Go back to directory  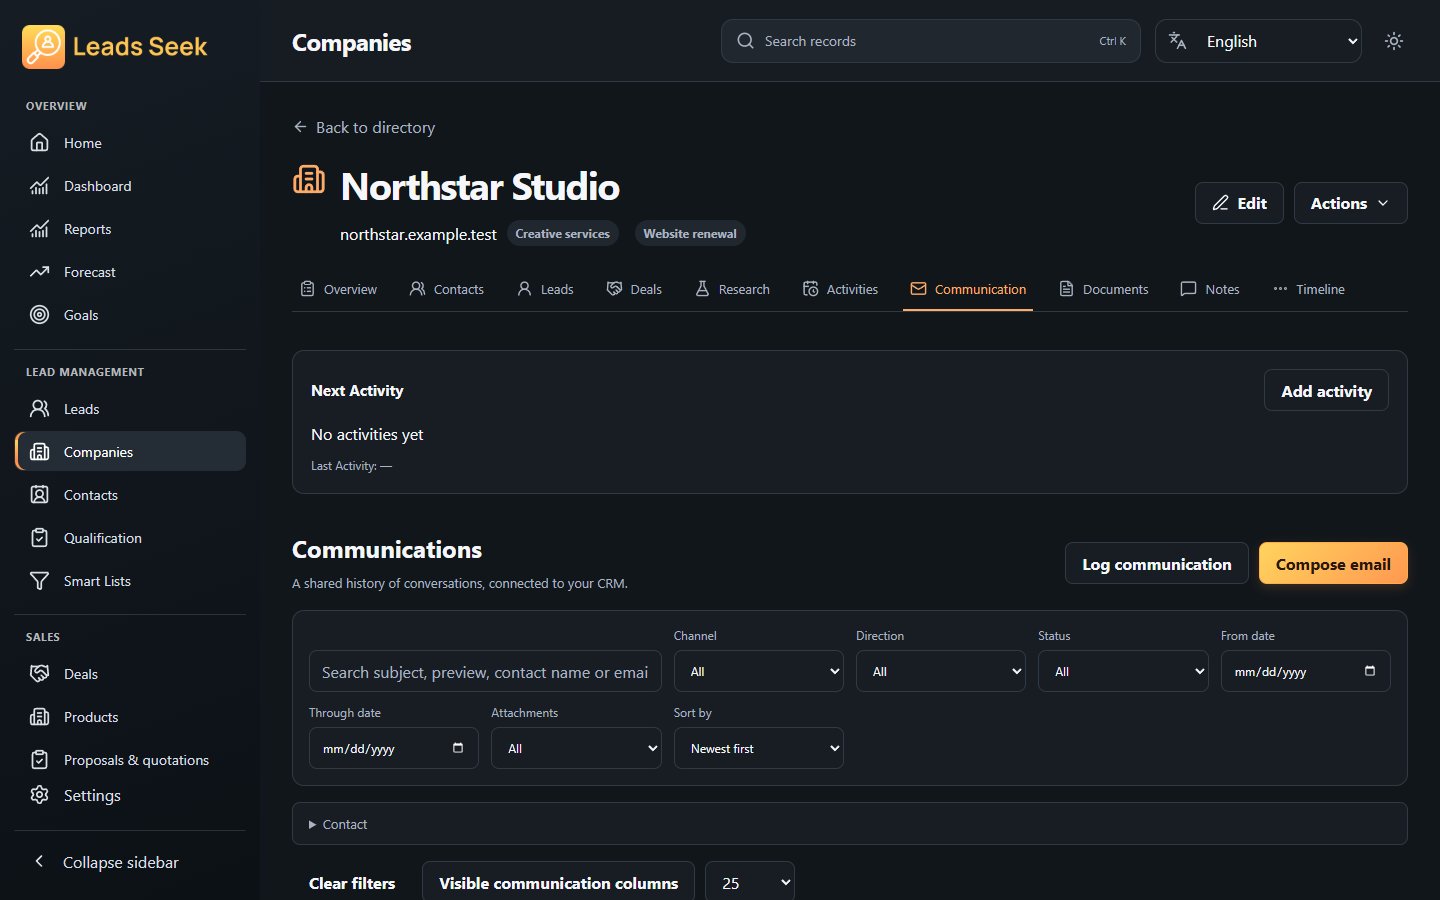(x=364, y=127)
